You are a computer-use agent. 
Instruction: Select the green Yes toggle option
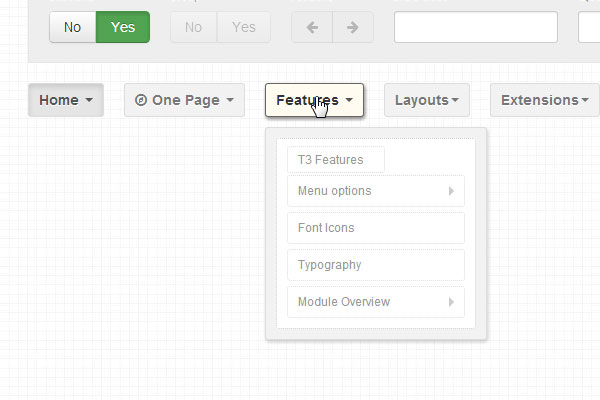pyautogui.click(x=123, y=27)
